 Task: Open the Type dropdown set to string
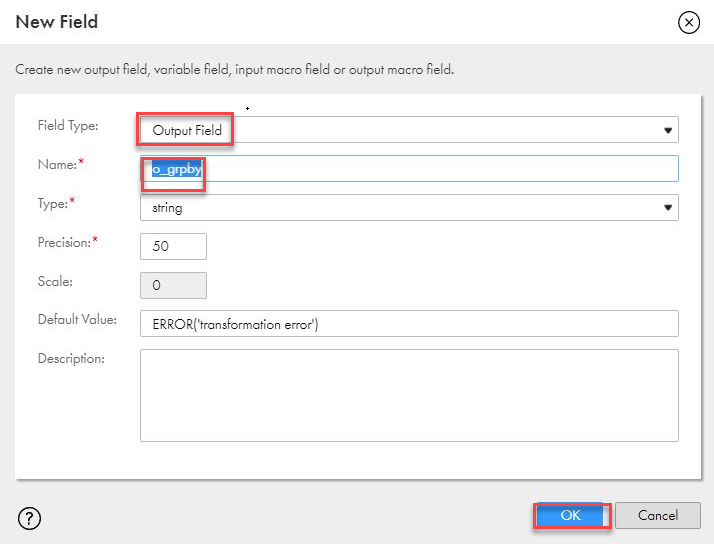[400, 208]
